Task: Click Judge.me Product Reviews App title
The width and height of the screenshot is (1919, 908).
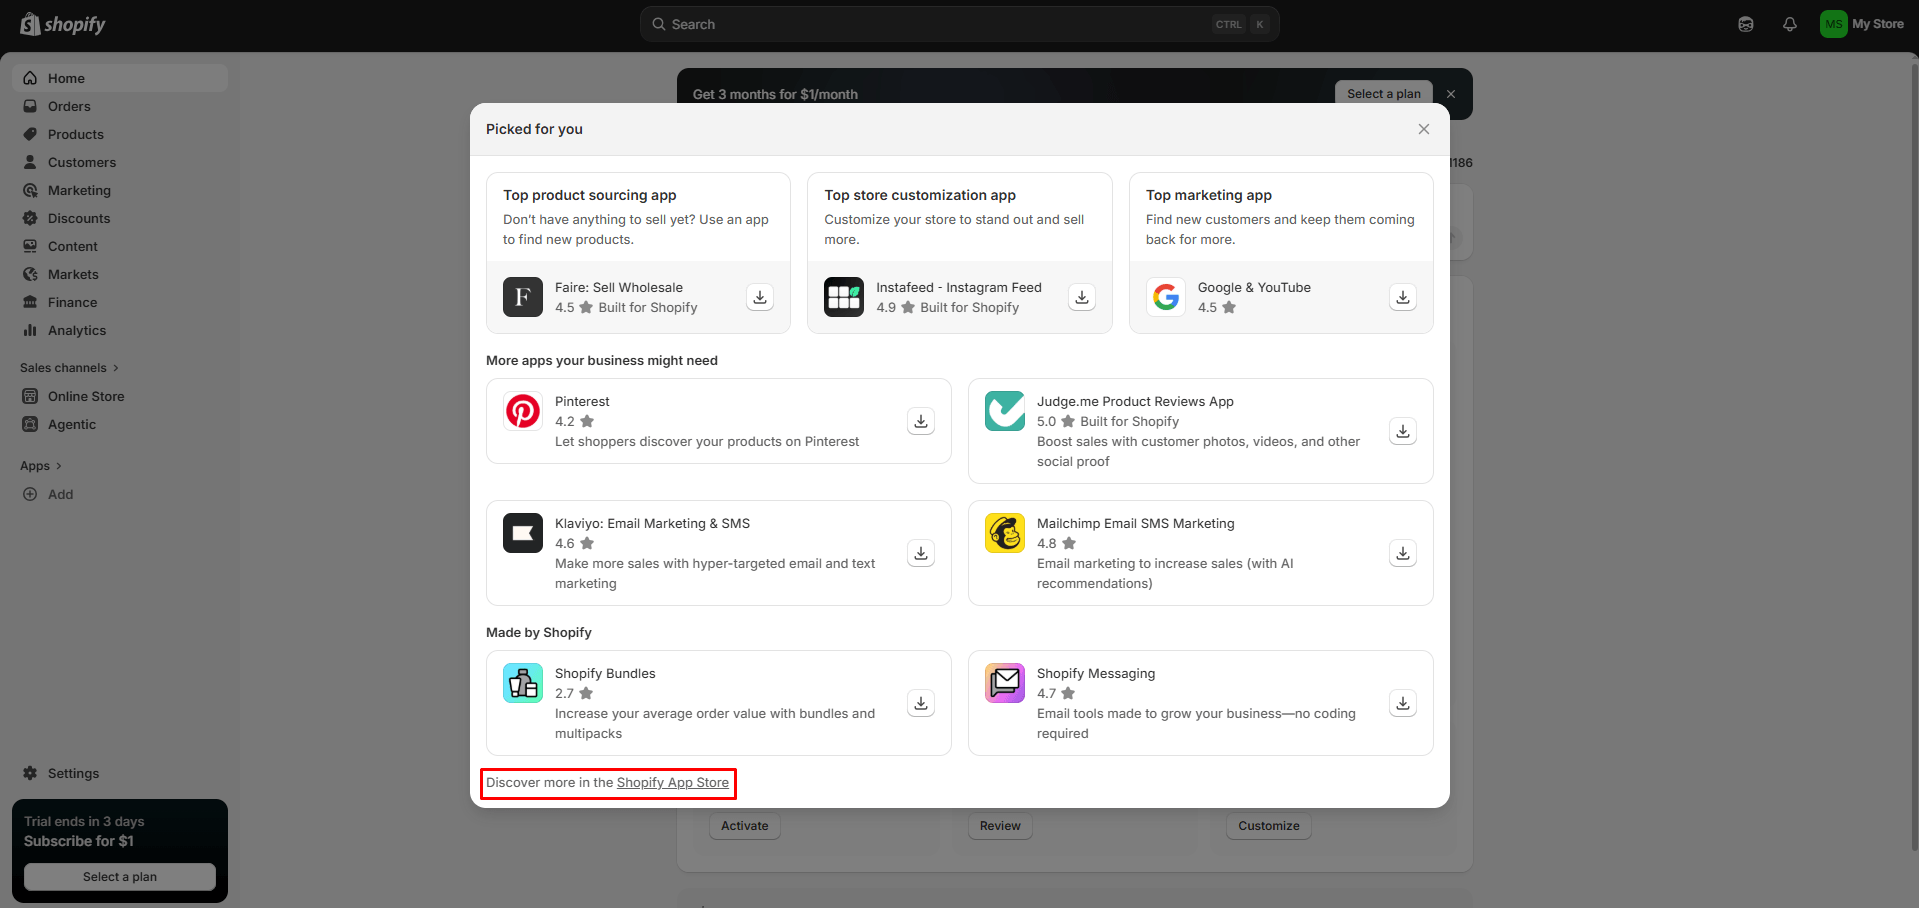Action: click(1135, 401)
